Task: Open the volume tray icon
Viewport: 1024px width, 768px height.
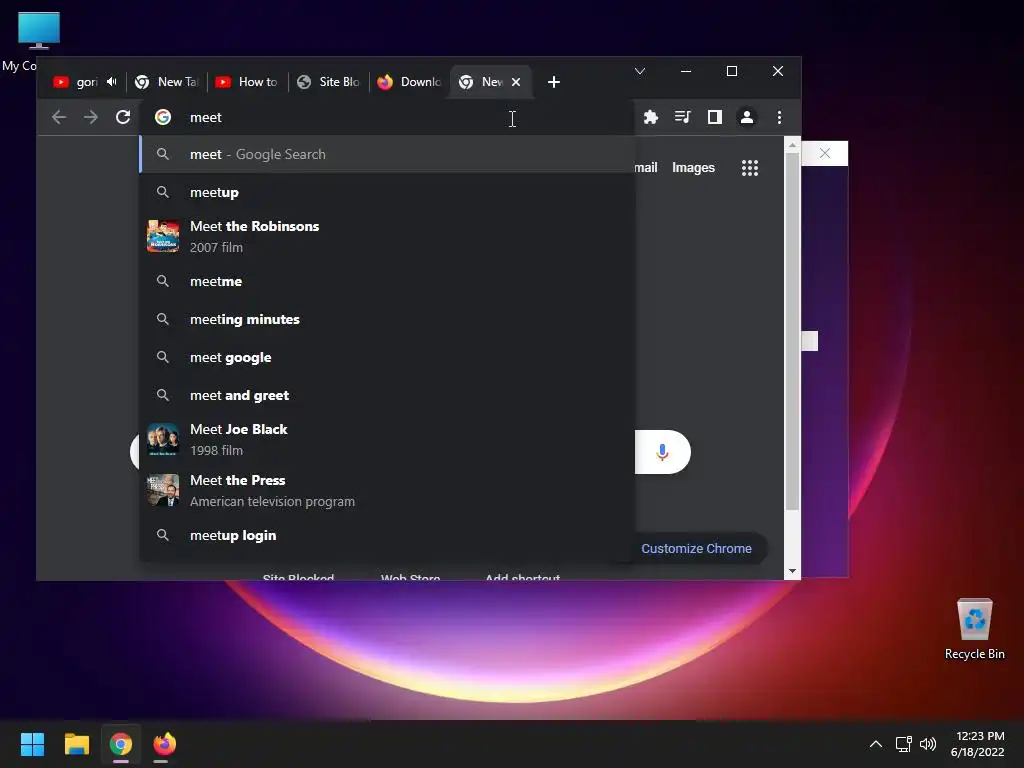Action: (x=927, y=744)
